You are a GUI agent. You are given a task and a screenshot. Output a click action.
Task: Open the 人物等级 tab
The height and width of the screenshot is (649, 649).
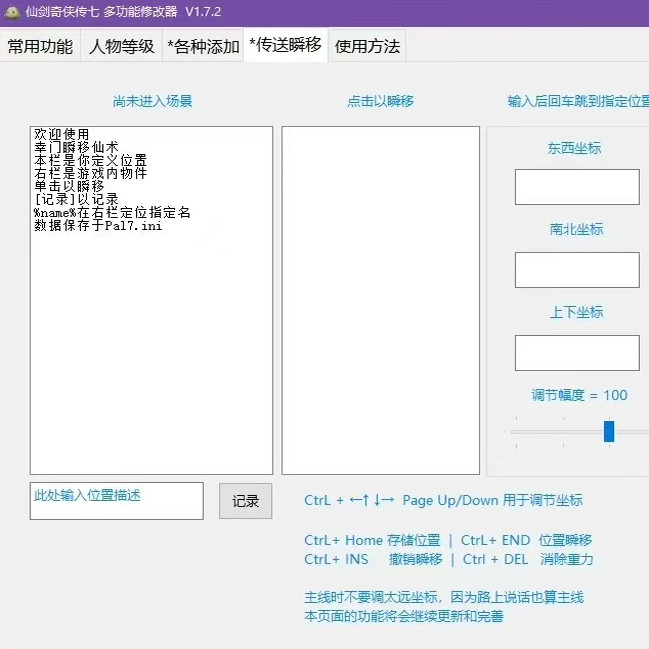tap(122, 46)
